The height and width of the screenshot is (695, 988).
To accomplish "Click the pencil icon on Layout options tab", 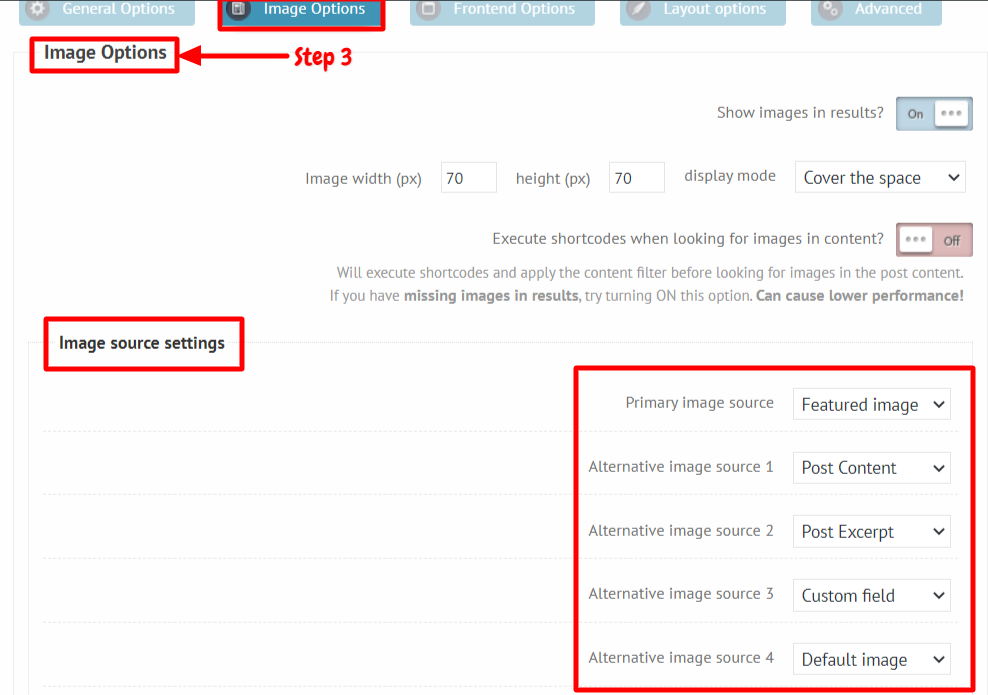I will coord(638,9).
